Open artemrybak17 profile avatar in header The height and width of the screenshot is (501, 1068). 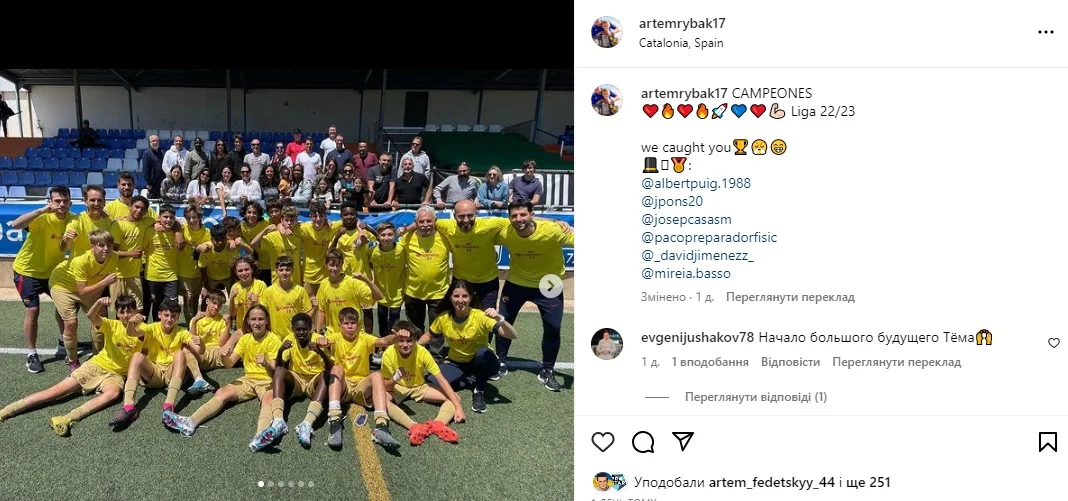(606, 32)
